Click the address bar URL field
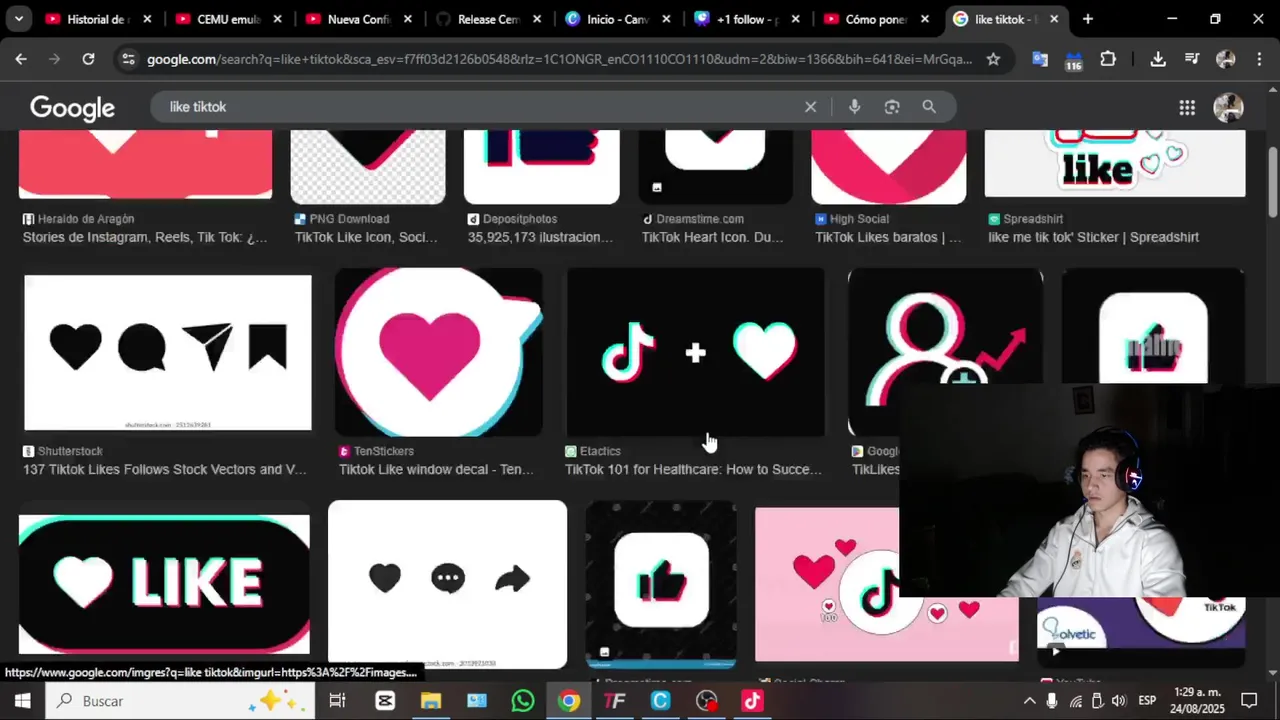Screen dimensions: 1280x720 (559, 59)
